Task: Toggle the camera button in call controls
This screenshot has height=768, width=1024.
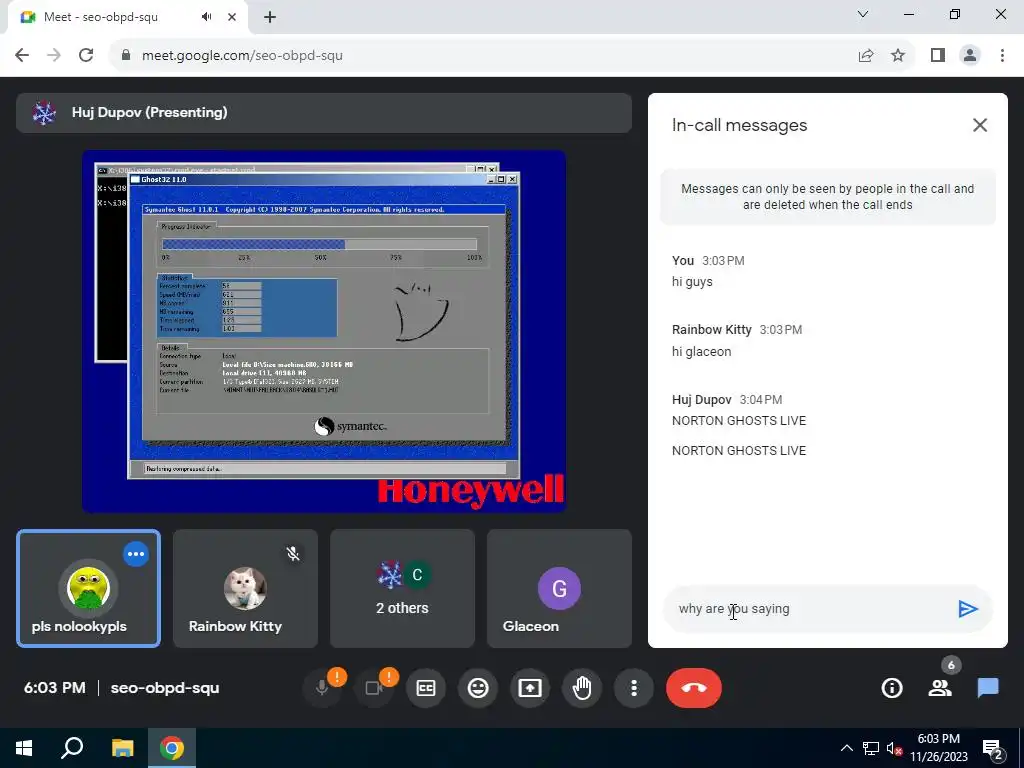Action: [x=374, y=688]
